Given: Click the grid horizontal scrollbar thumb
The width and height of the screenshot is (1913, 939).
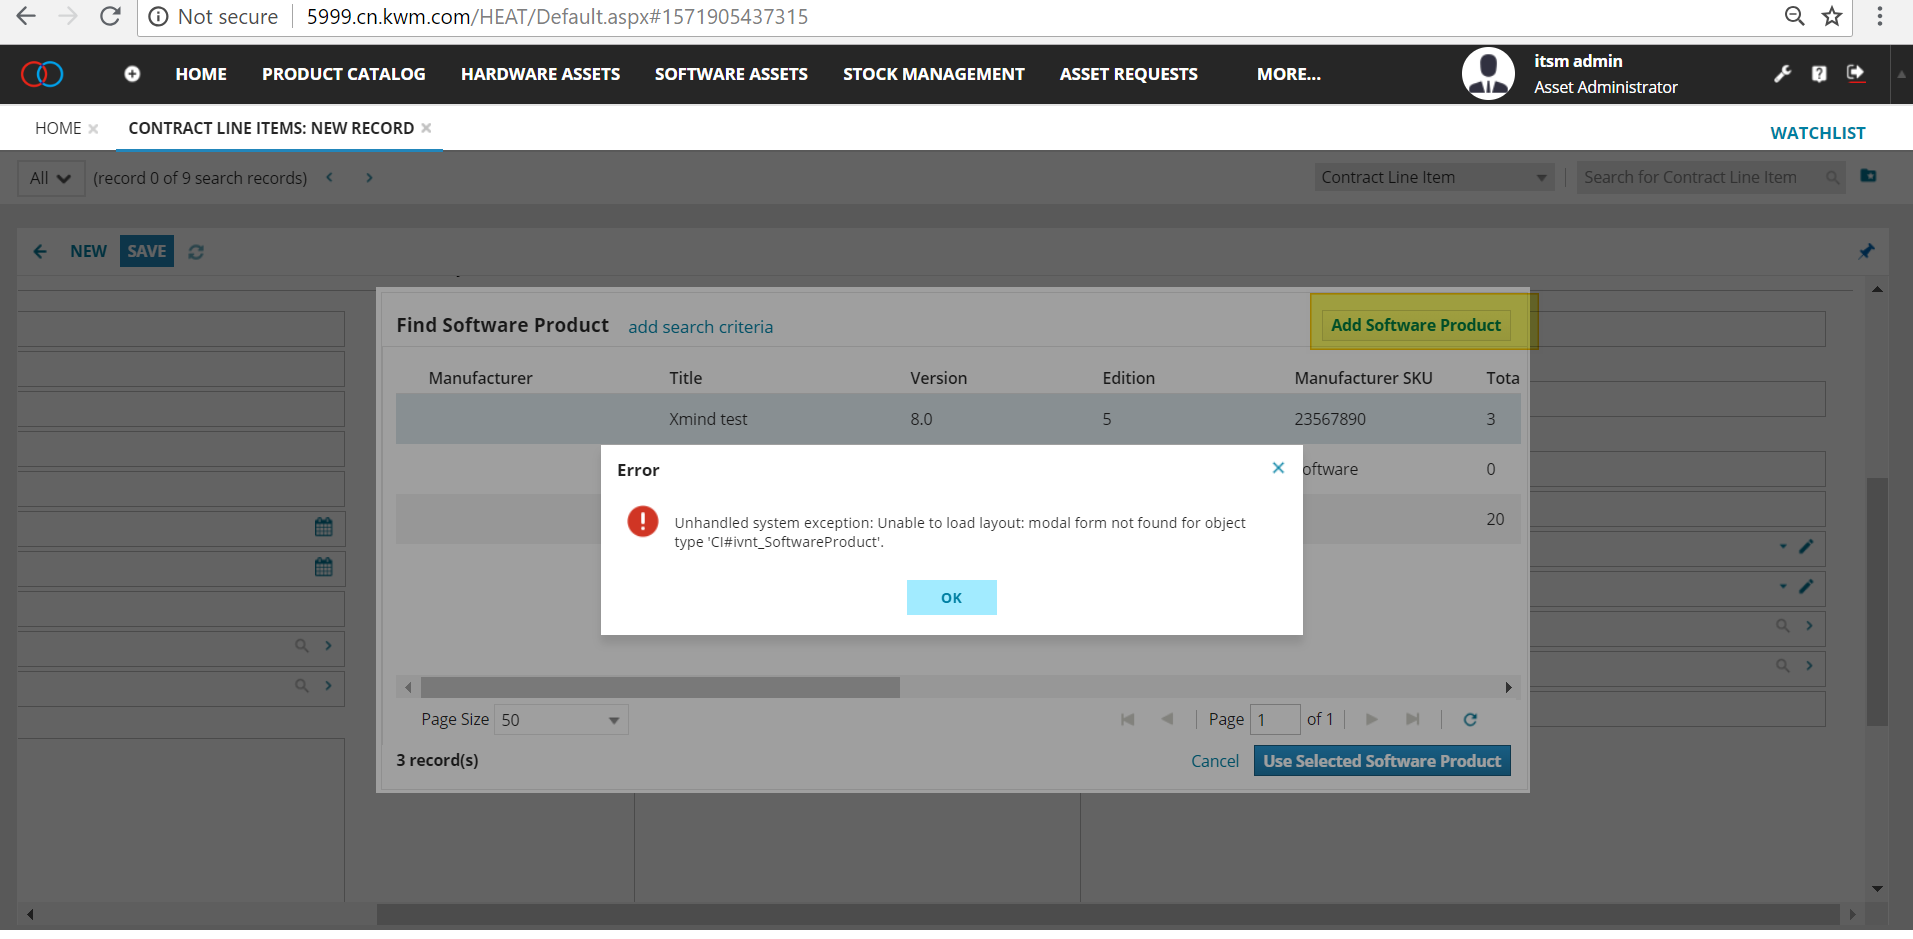Looking at the screenshot, I should (x=660, y=687).
